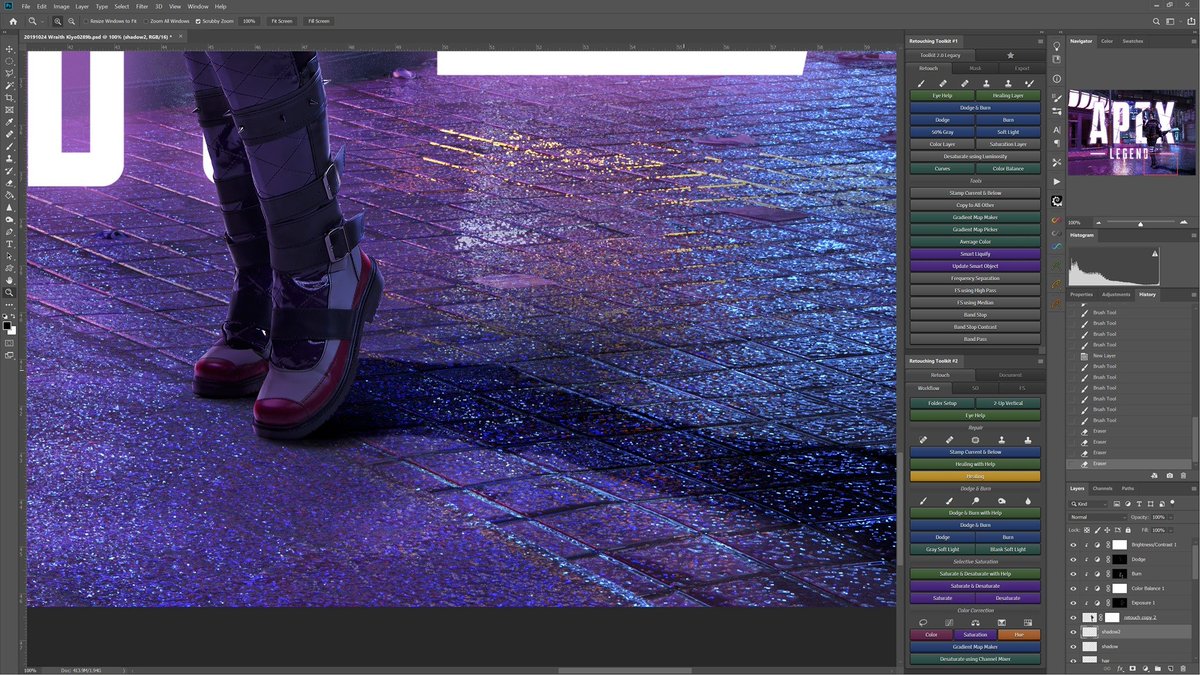
Task: Open Retouching Toolkit #2 panel menu
Action: click(1040, 361)
